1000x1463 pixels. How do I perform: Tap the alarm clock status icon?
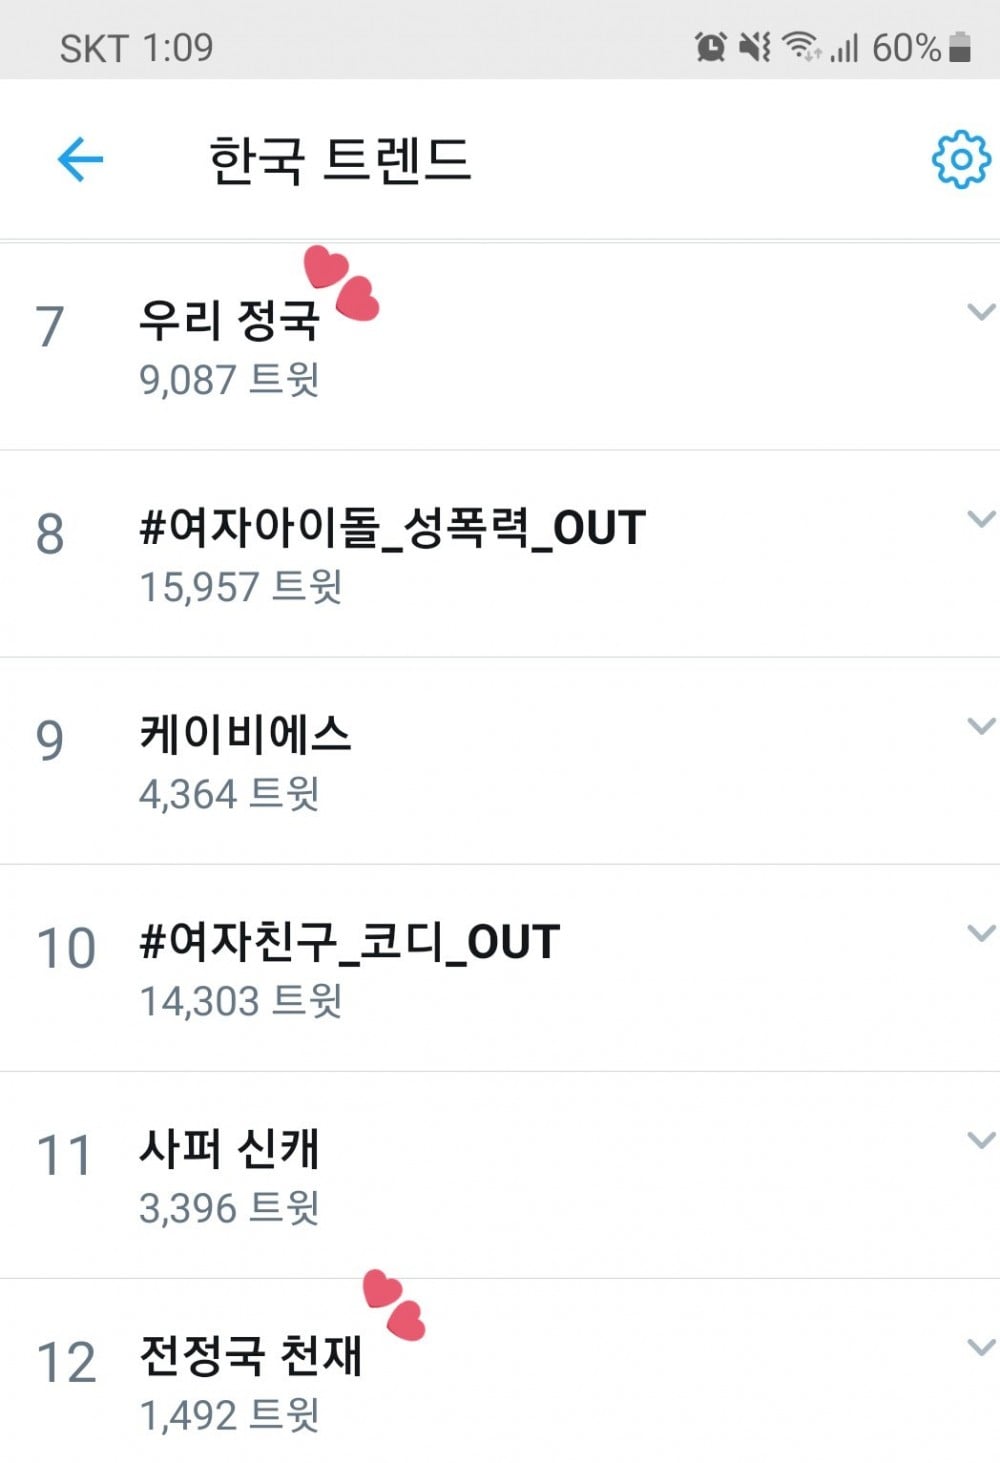[710, 47]
